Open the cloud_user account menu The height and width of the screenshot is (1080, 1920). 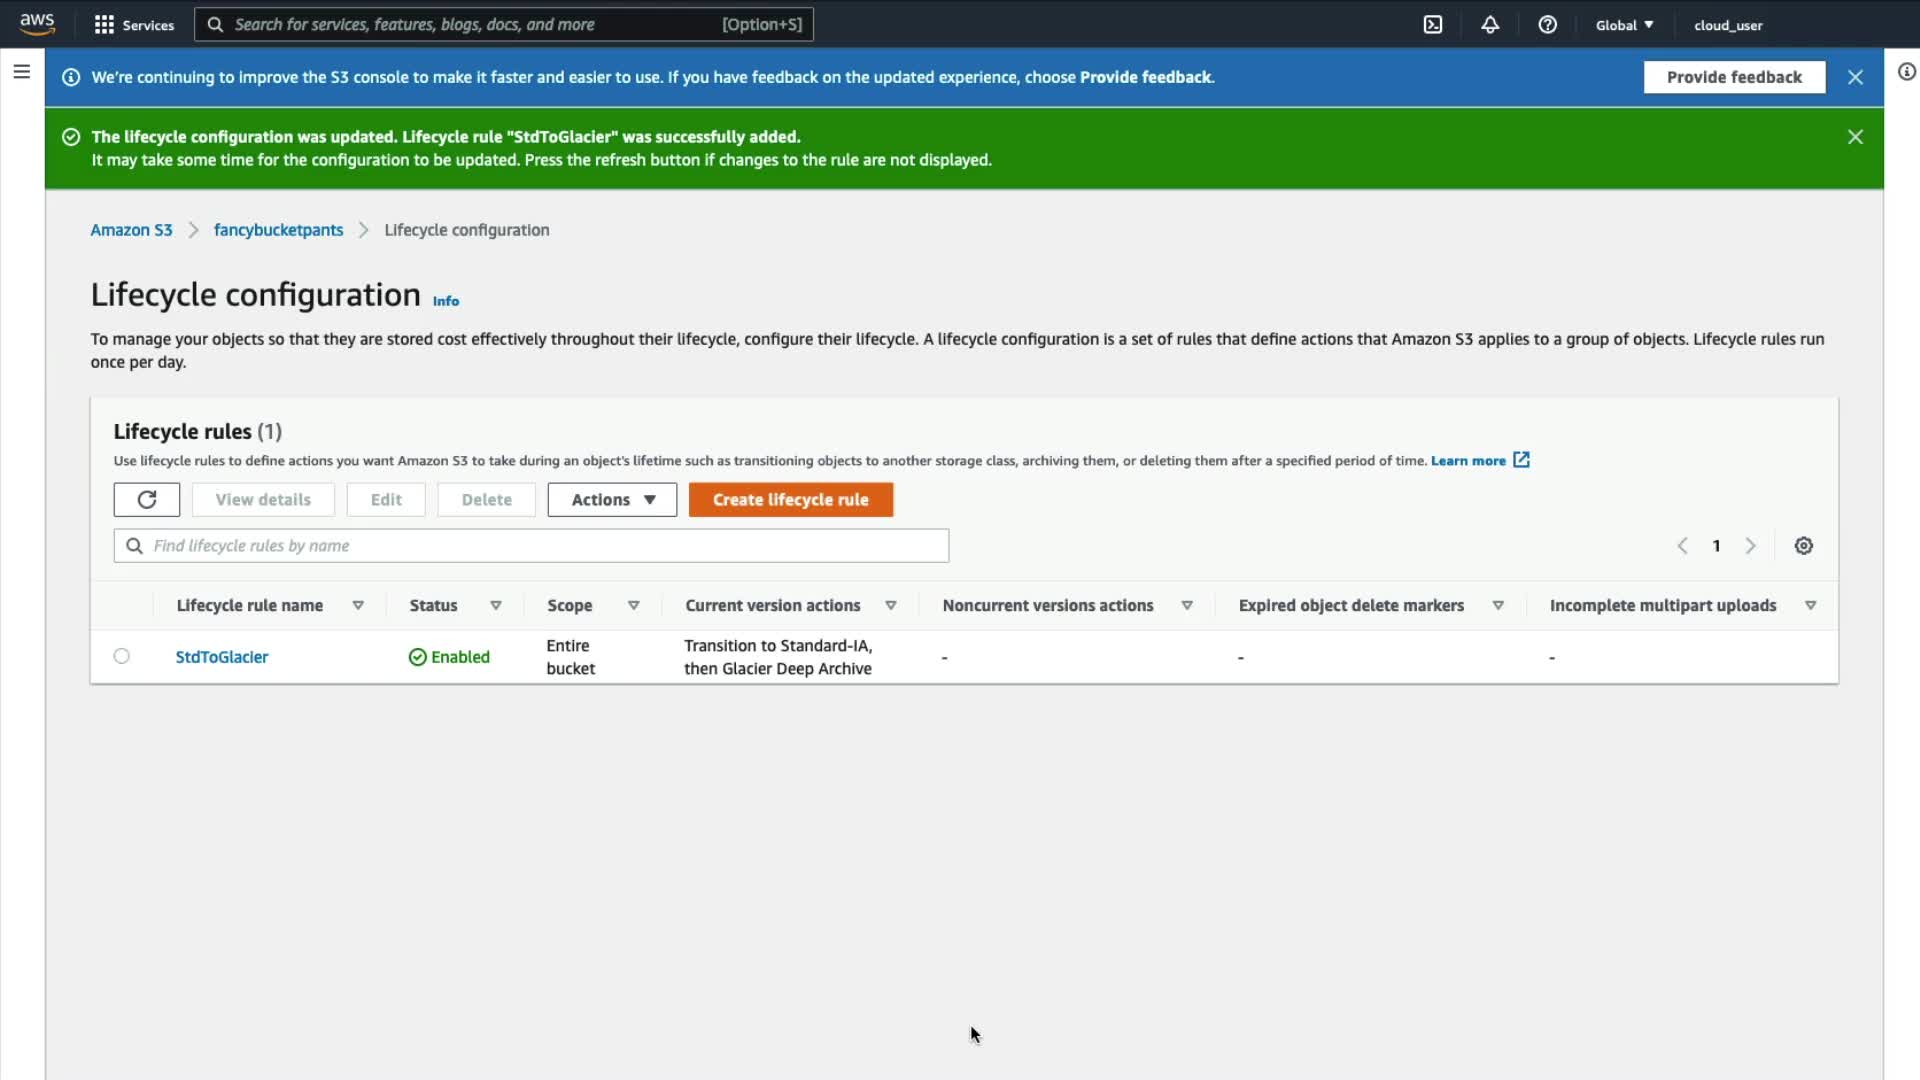(x=1728, y=25)
